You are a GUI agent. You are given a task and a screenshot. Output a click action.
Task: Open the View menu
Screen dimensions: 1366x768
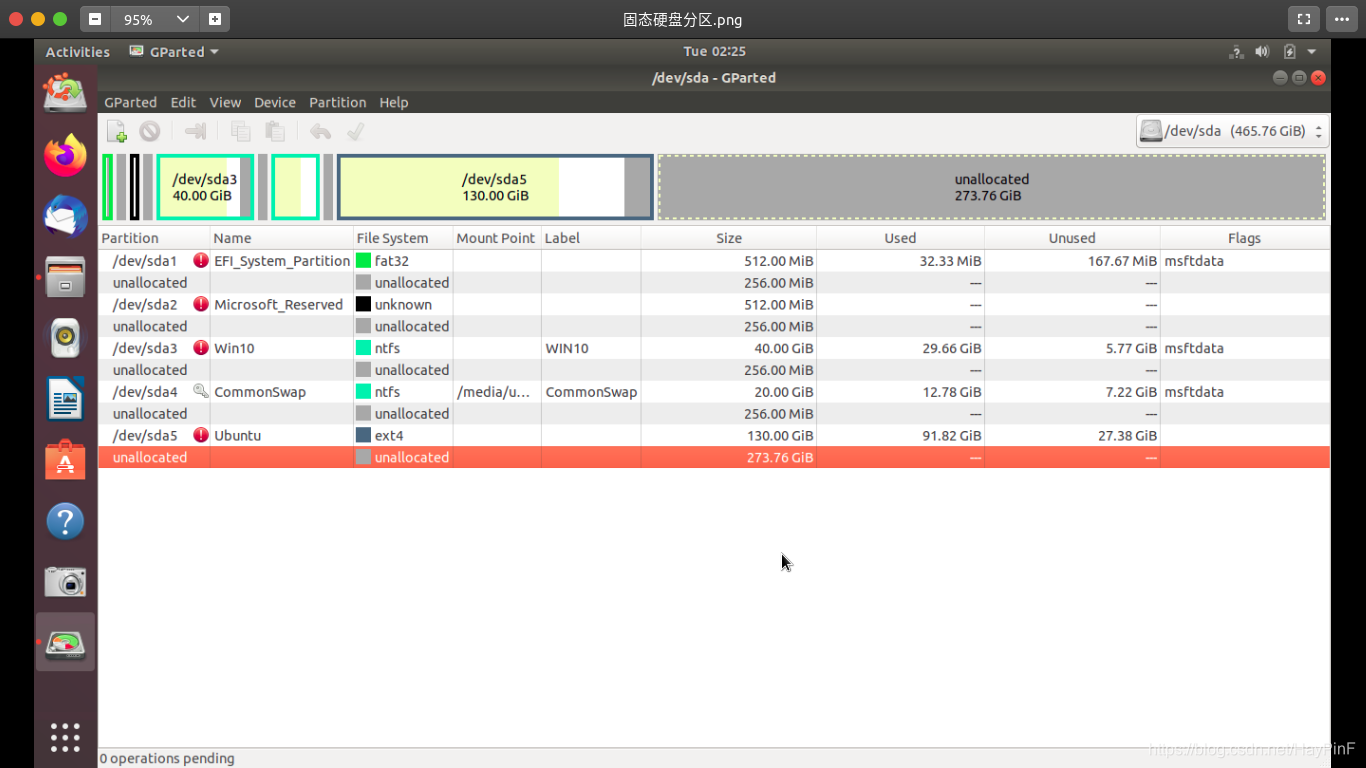click(x=225, y=102)
